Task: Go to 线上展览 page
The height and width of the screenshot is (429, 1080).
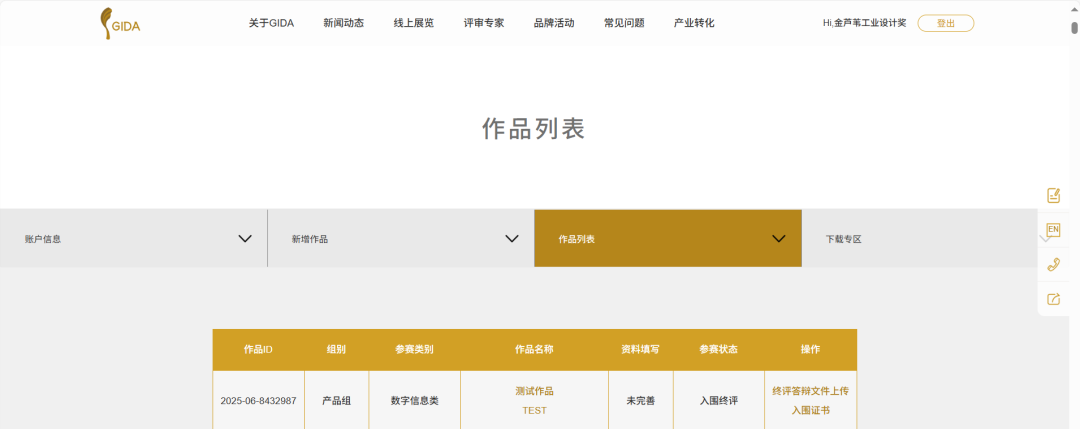Action: [x=414, y=23]
